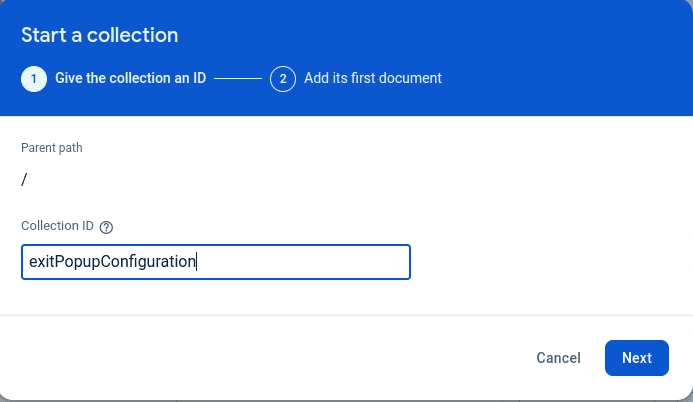Click the 'Parent path' label

52,148
